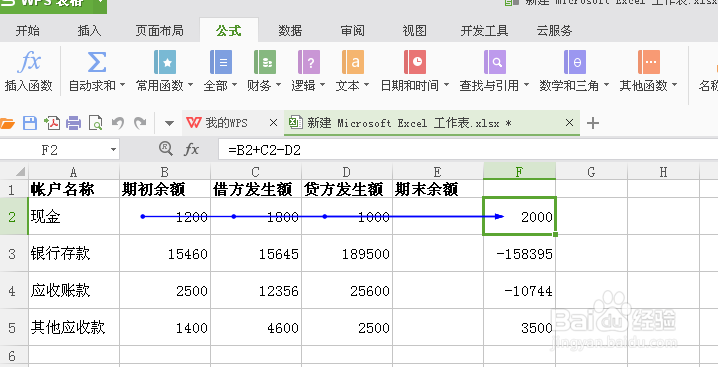Switch to the 页面布局 tab

159,31
